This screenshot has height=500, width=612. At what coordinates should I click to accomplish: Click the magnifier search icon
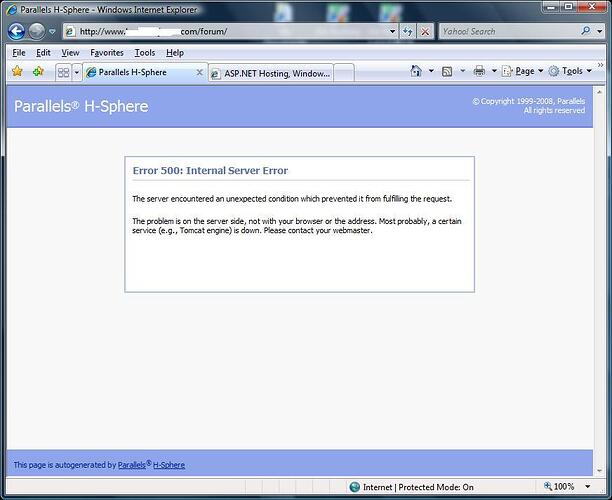click(586, 31)
